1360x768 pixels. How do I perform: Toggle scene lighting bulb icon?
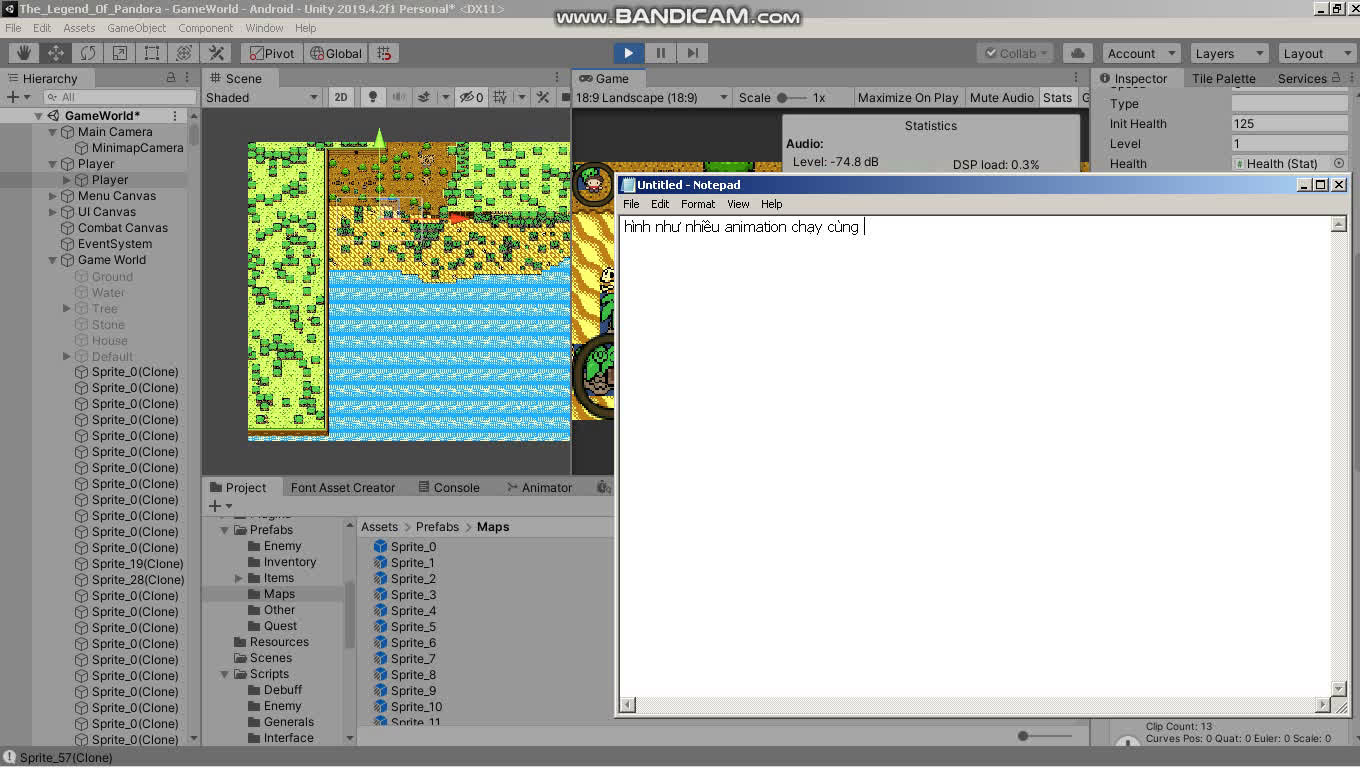(x=373, y=97)
